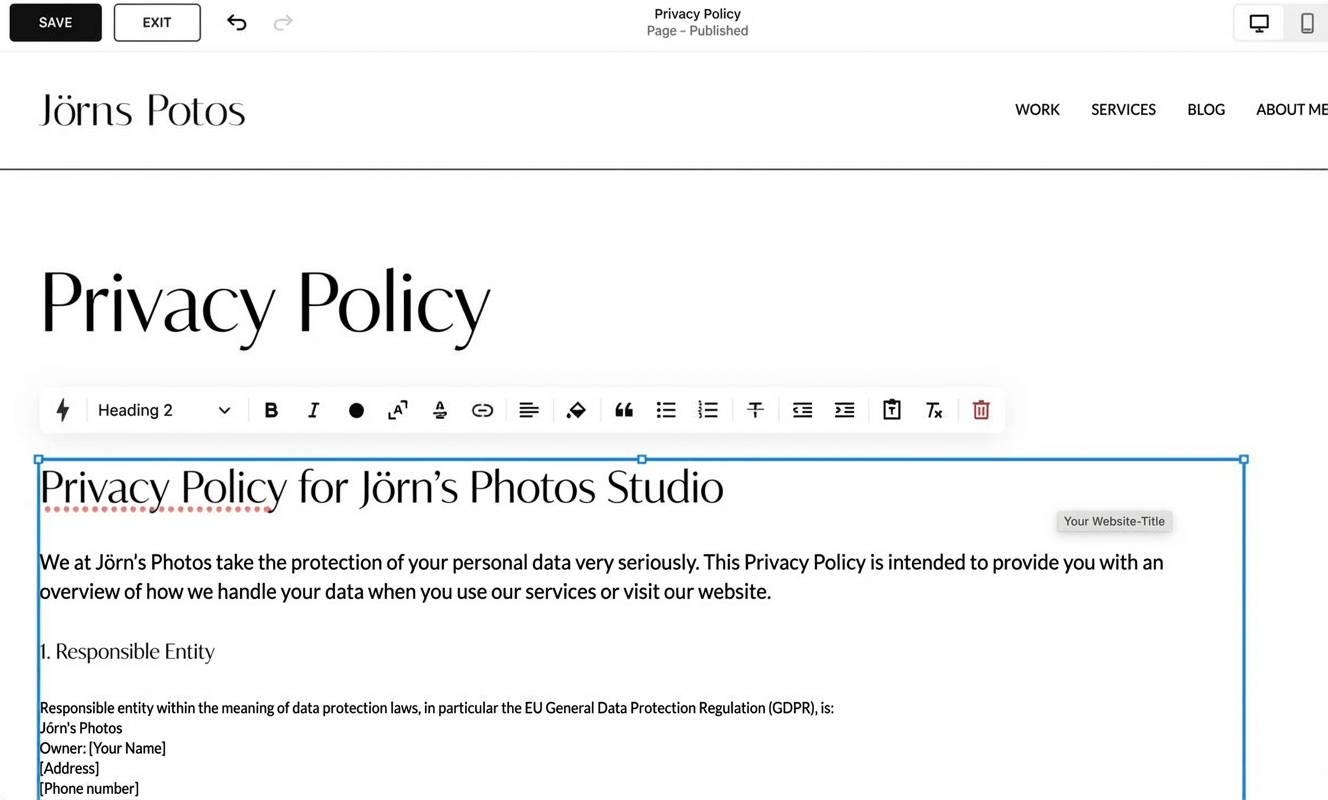Create a numbered list
Image resolution: width=1328 pixels, height=800 pixels.
(x=708, y=410)
